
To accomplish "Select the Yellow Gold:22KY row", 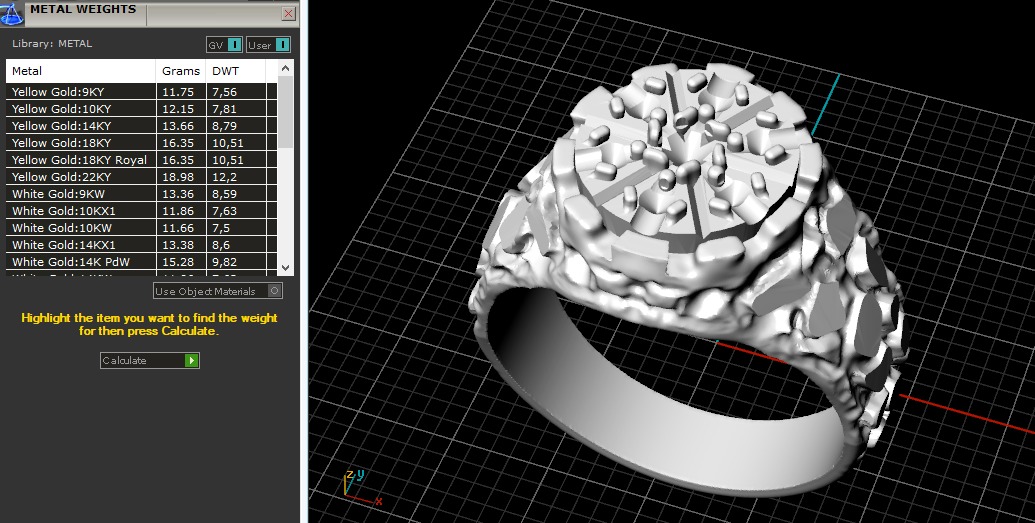I will [x=142, y=177].
